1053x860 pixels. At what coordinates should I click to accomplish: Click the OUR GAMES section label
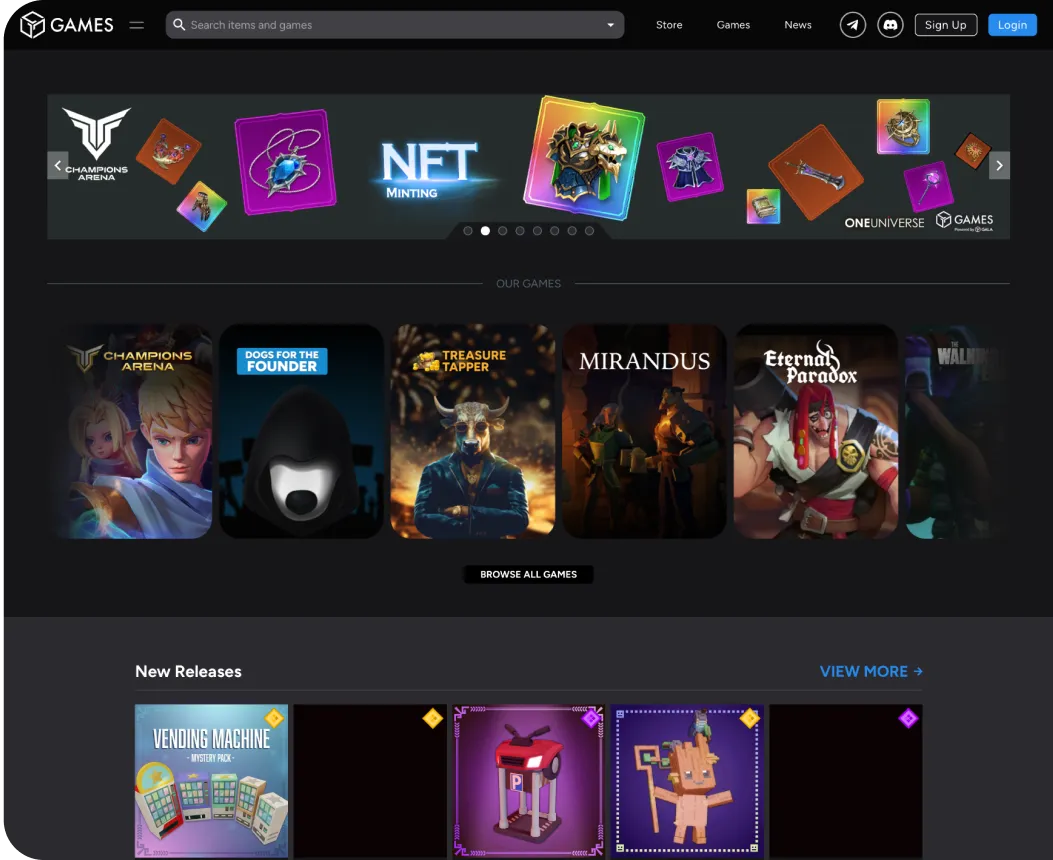pyautogui.click(x=529, y=283)
